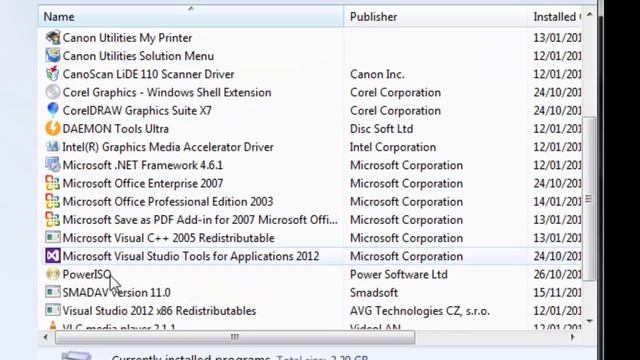Select Microsoft Office Enterprise 2007 name
Image resolution: width=640 pixels, height=360 pixels.
pos(142,183)
